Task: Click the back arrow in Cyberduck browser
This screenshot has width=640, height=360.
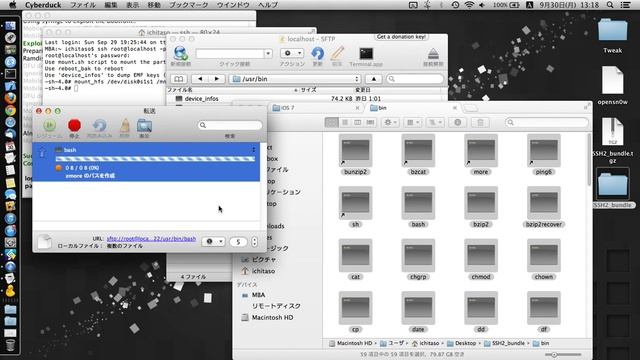Action: click(200, 79)
